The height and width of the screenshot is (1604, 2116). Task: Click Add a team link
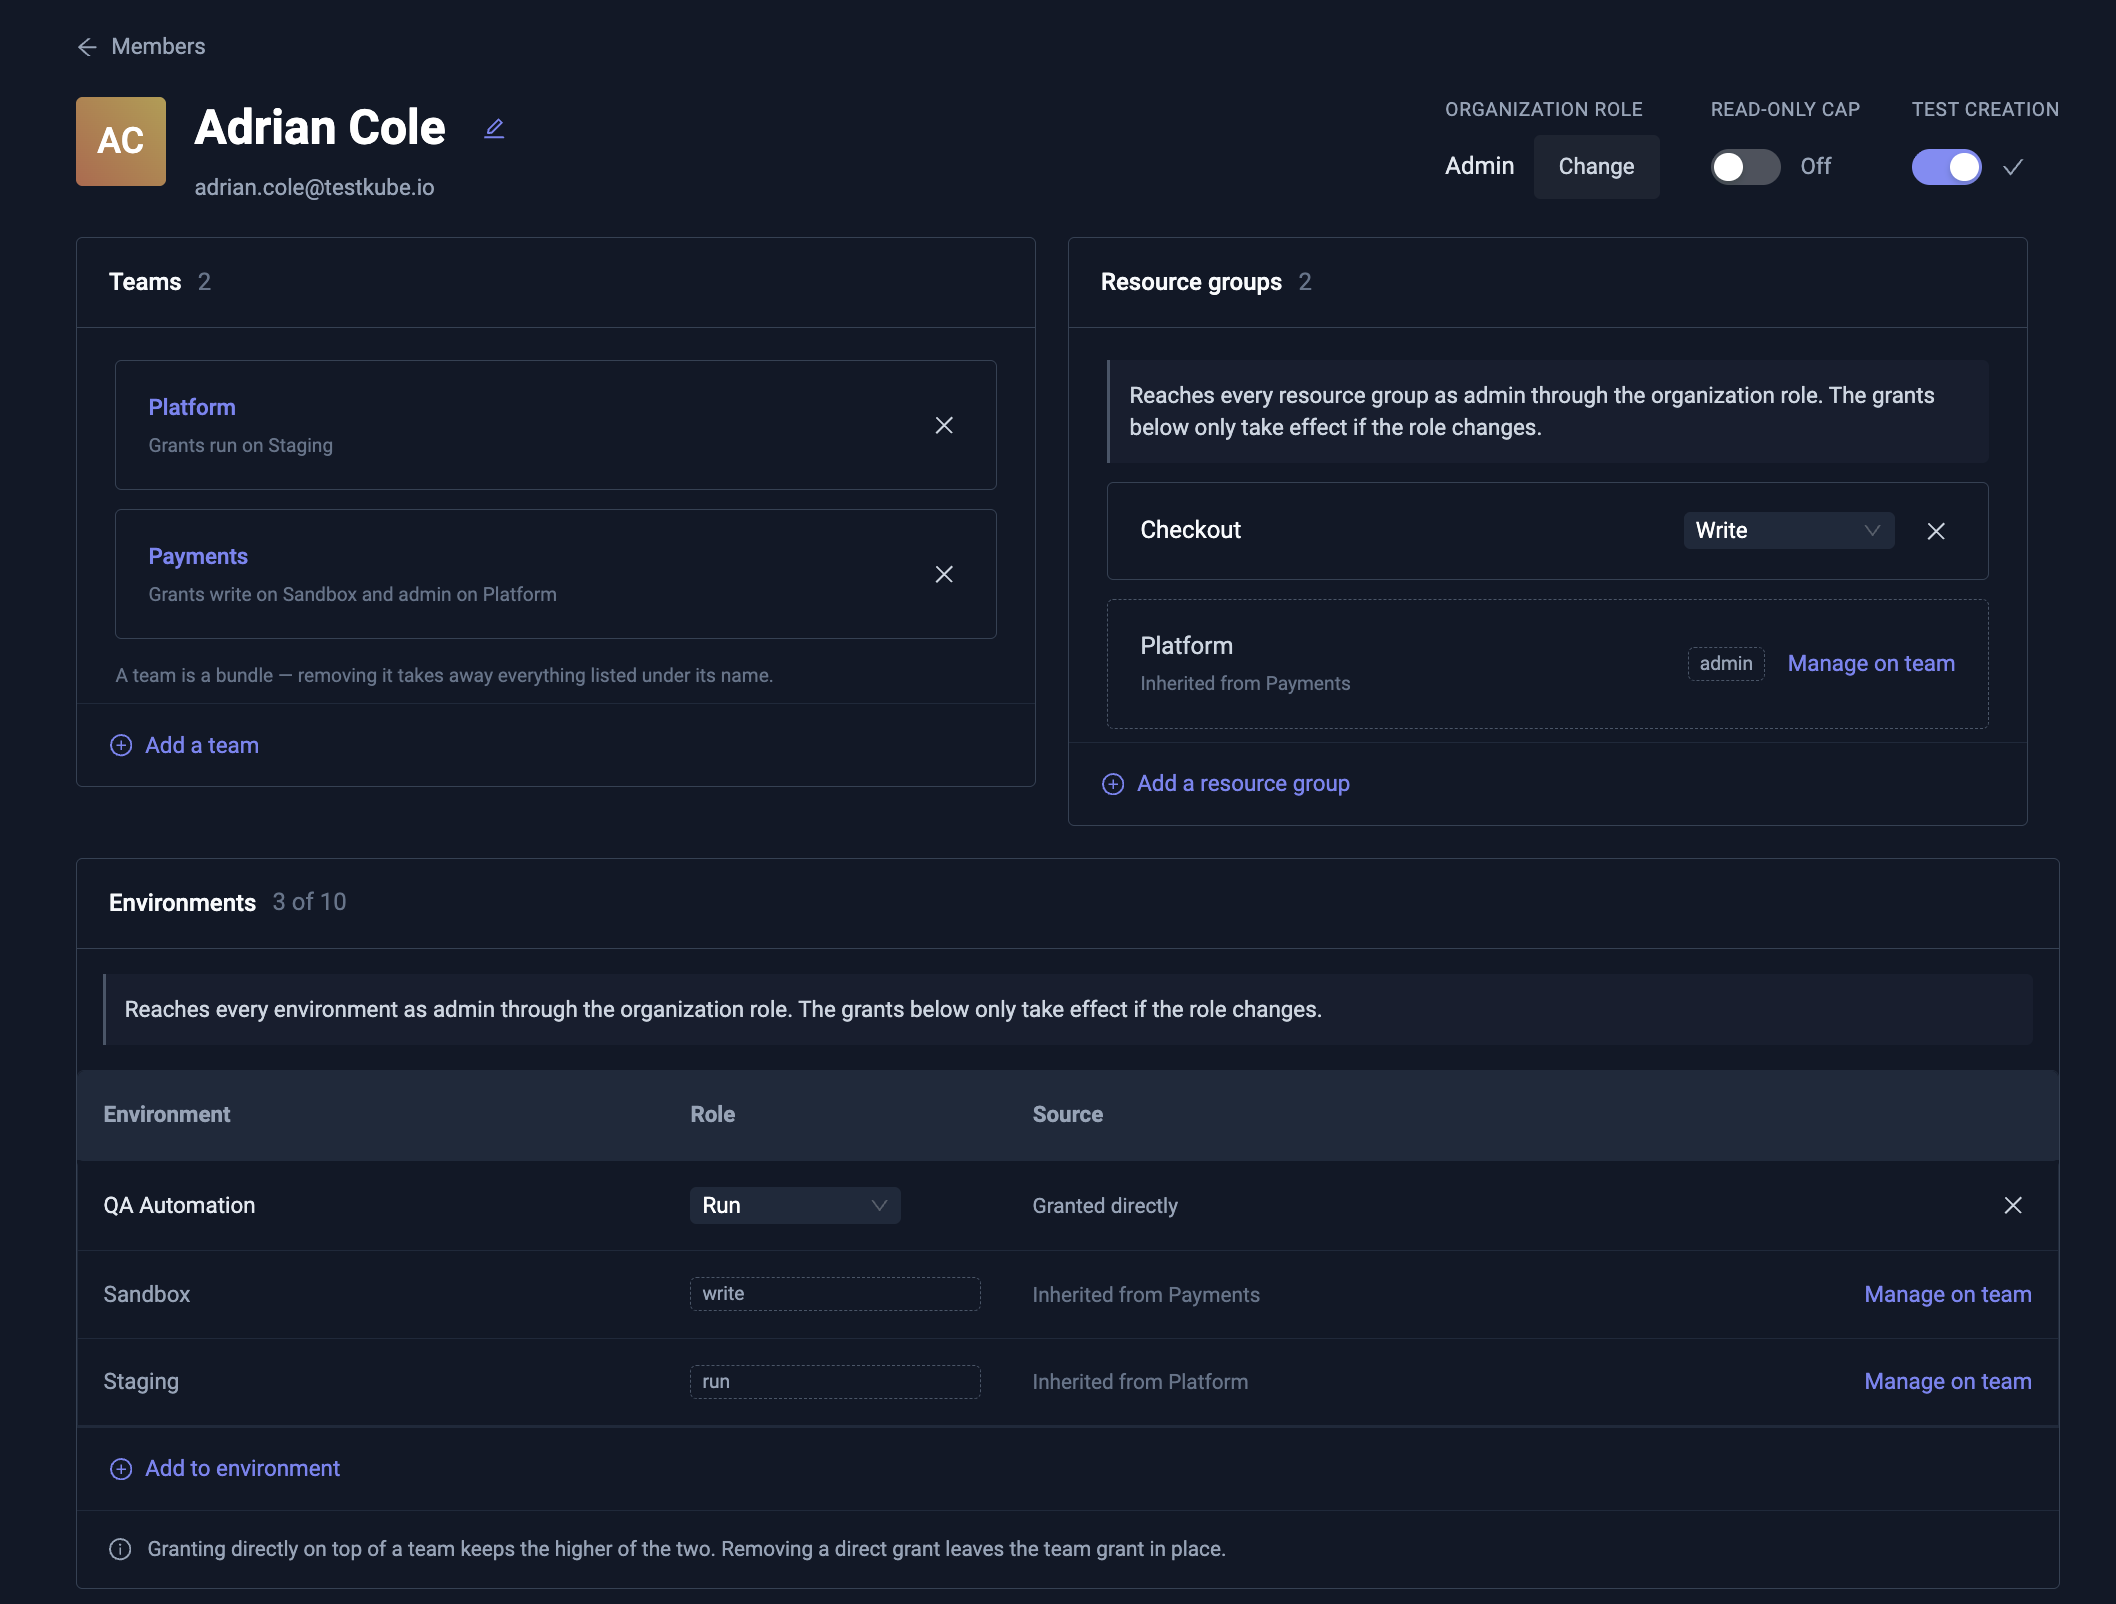[x=202, y=745]
